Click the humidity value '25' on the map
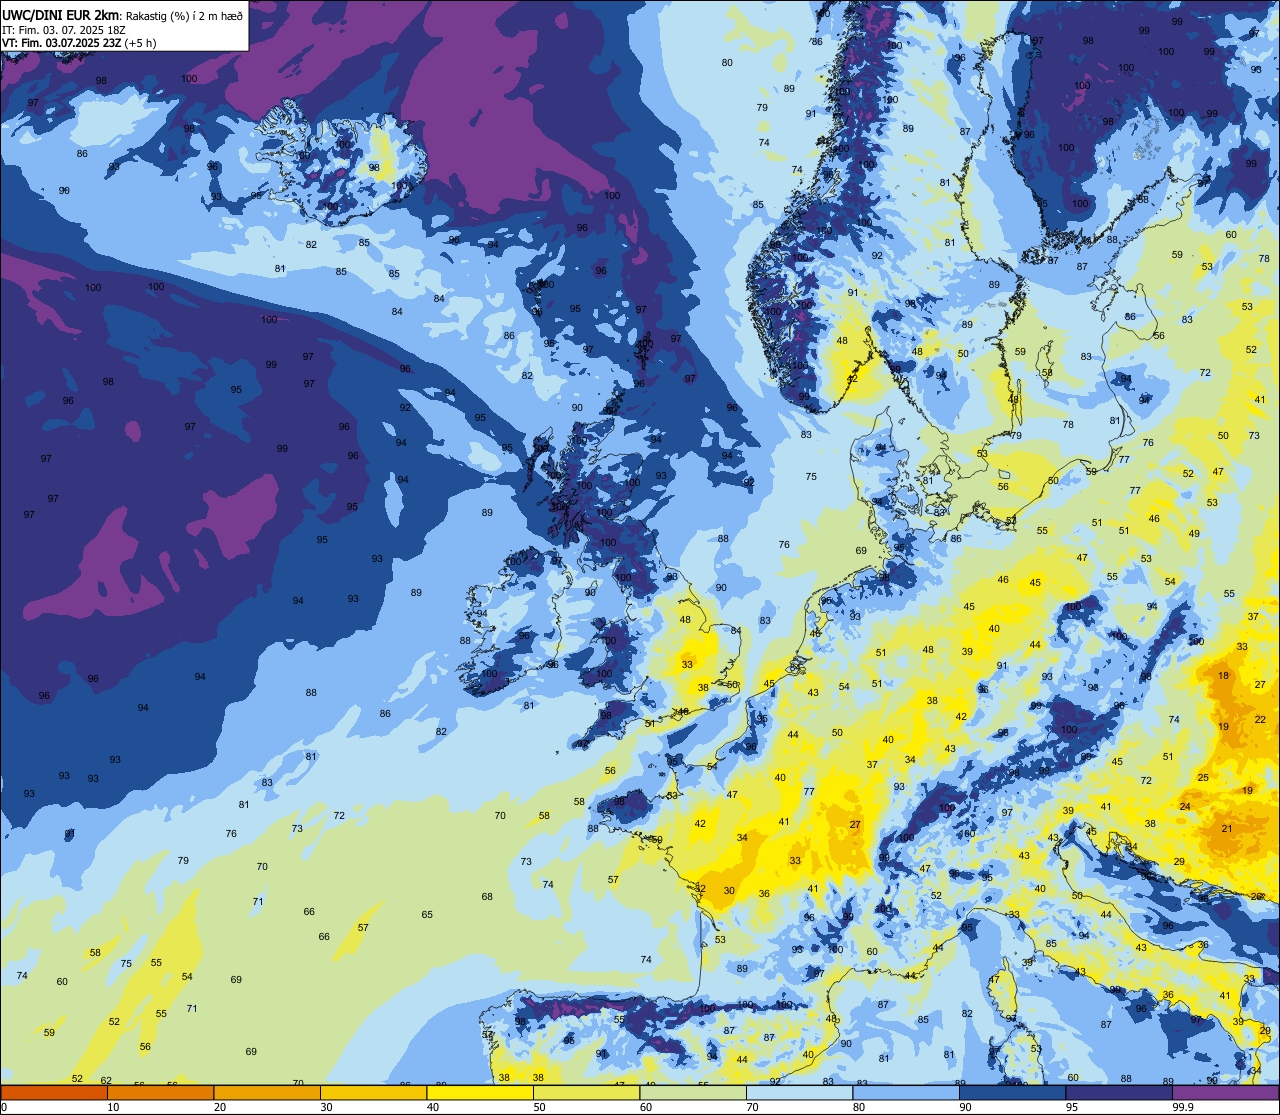This screenshot has width=1280, height=1115. pos(1203,777)
